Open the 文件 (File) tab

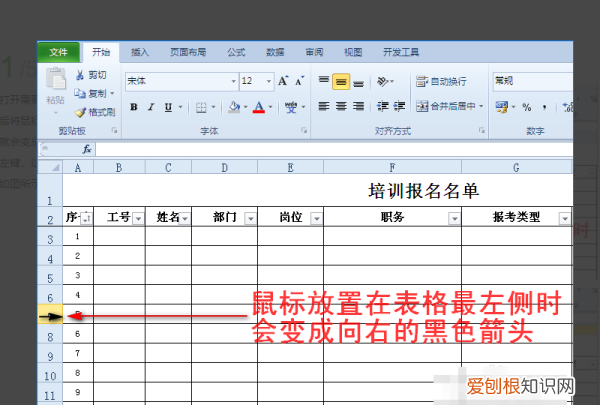(59, 52)
